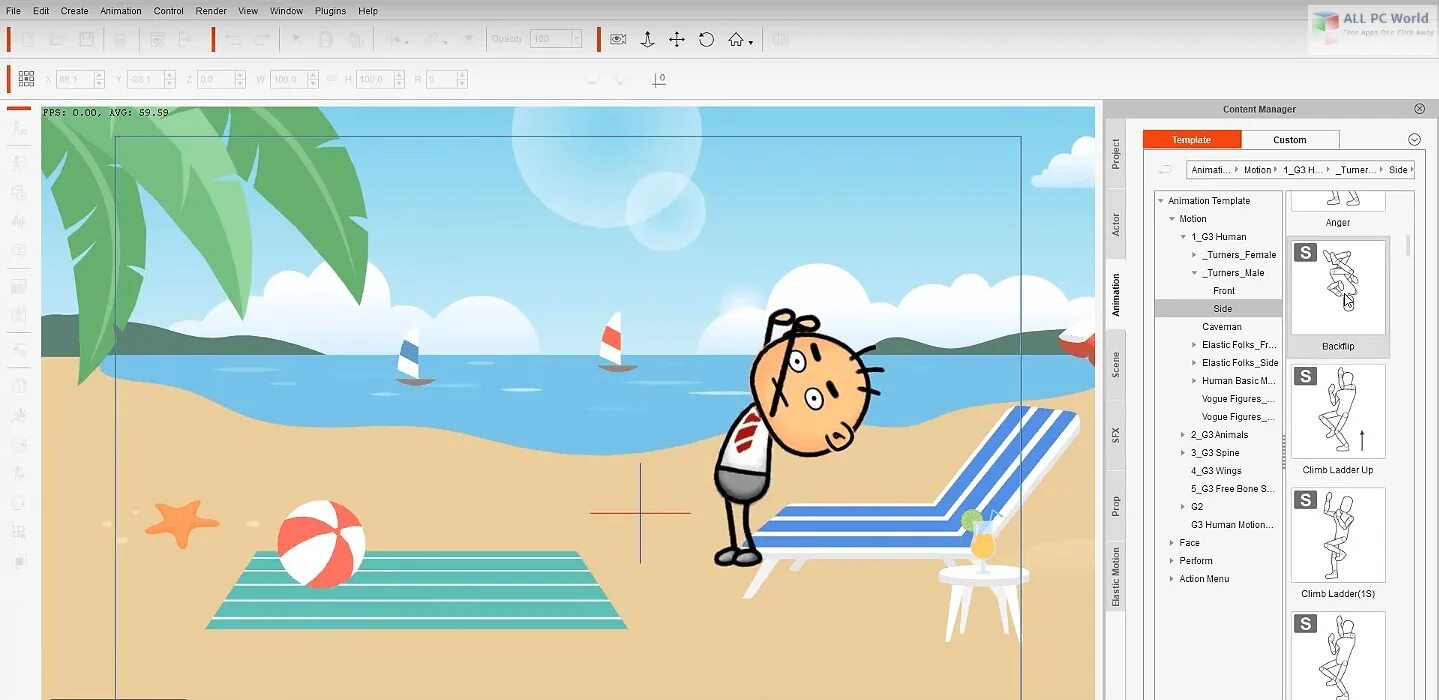Open the Actor side tab
Screen dimensions: 1439x700
pyautogui.click(x=1116, y=225)
